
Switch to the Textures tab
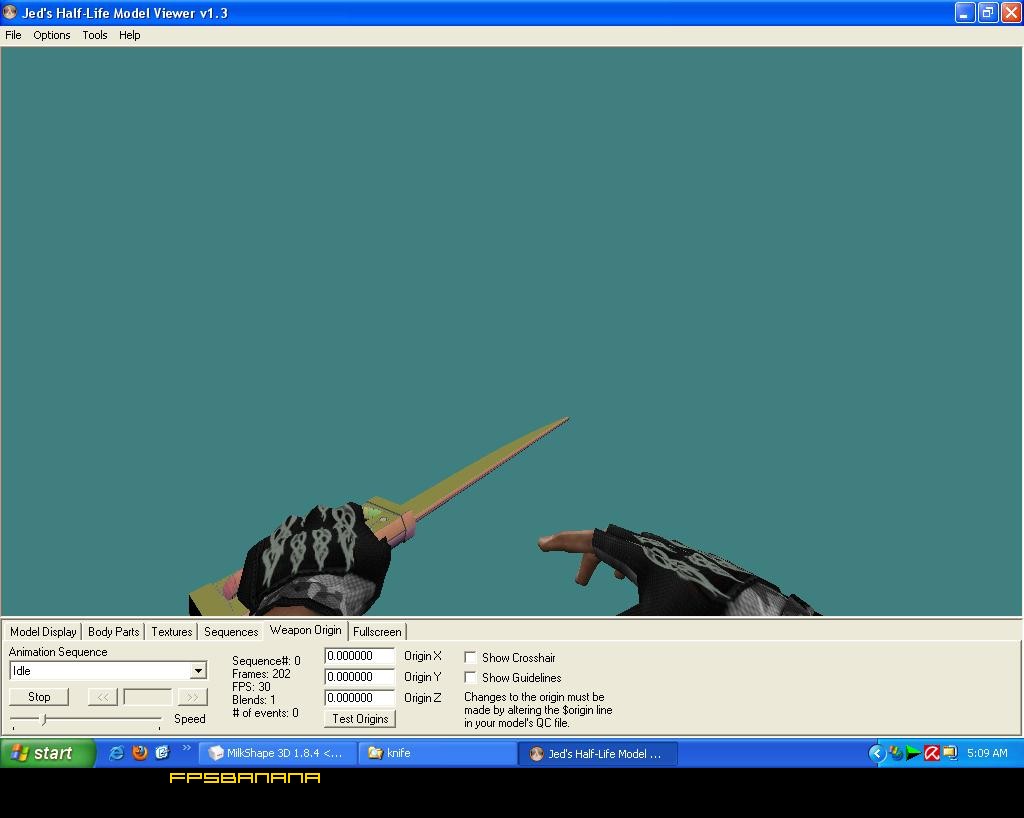pos(171,632)
